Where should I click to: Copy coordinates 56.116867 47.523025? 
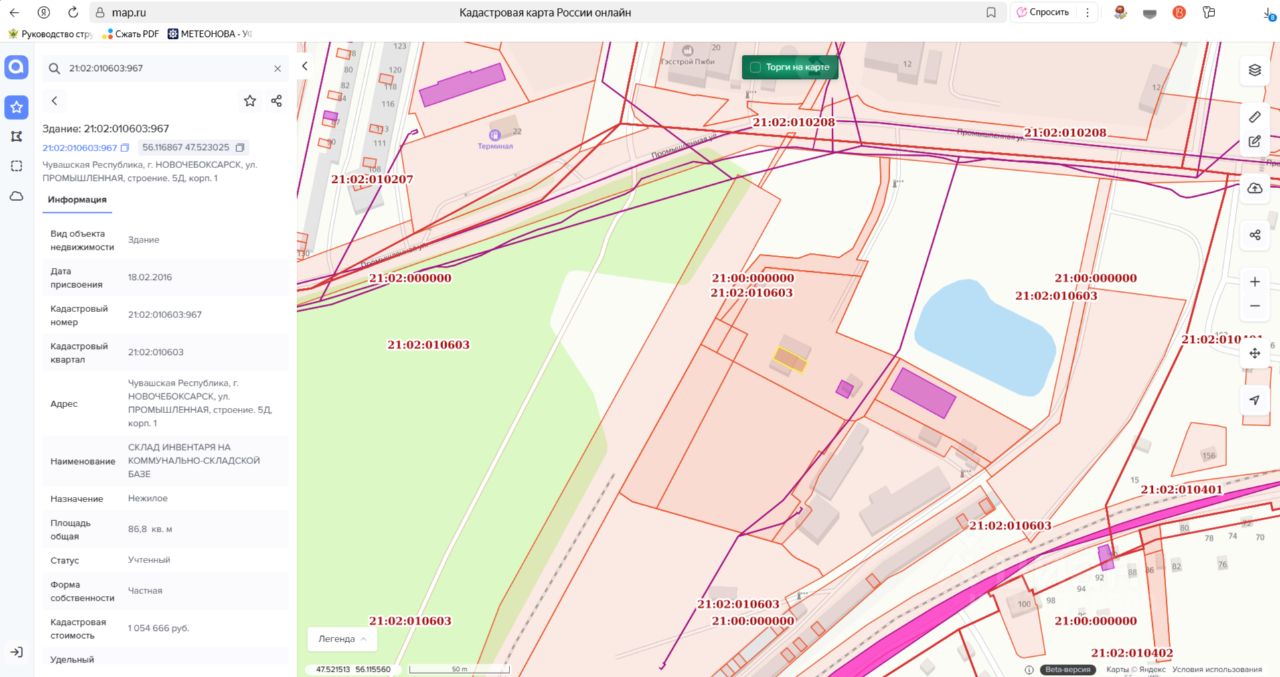pyautogui.click(x=240, y=148)
